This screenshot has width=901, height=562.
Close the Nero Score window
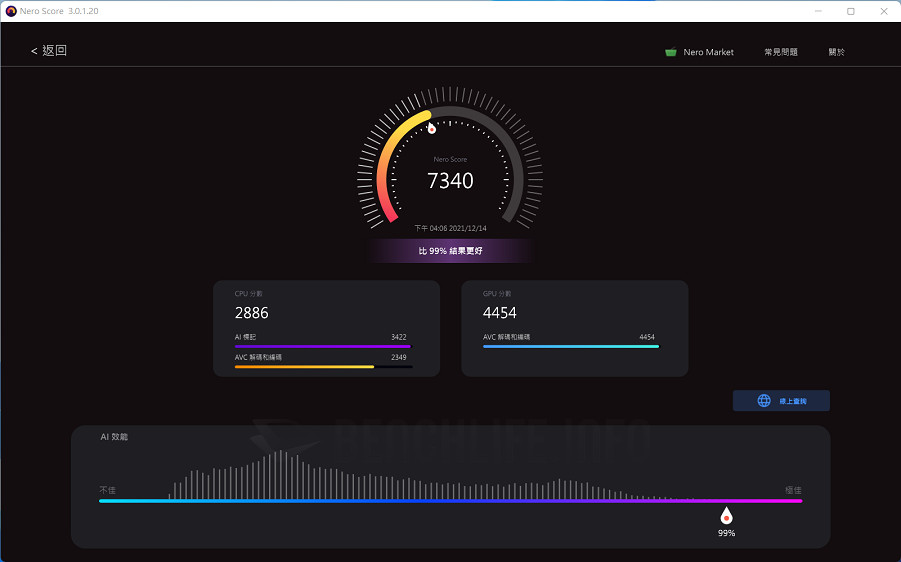(884, 11)
